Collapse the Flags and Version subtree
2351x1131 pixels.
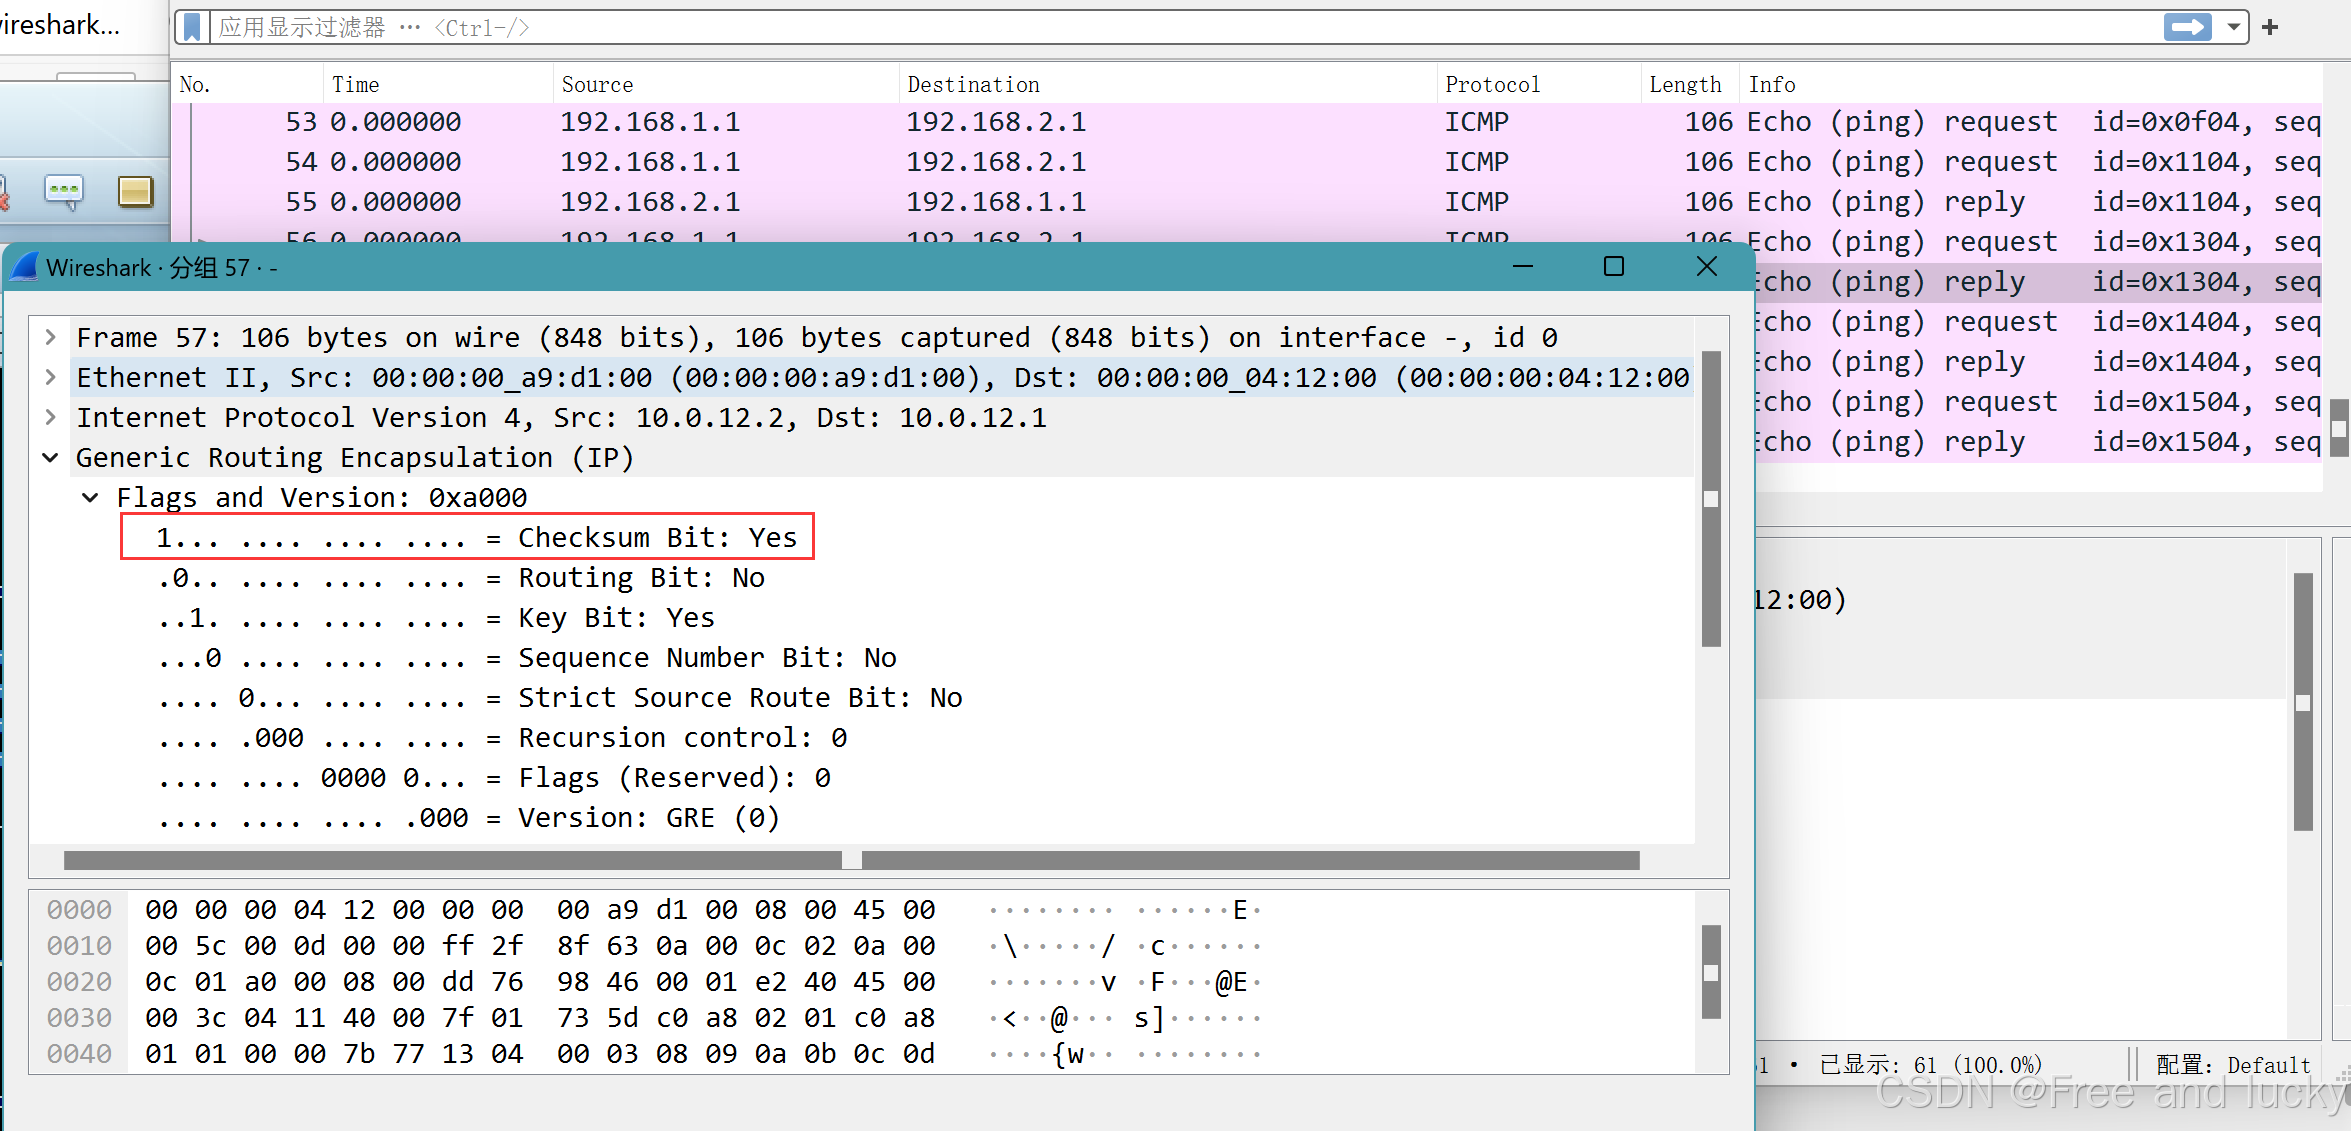coord(90,497)
